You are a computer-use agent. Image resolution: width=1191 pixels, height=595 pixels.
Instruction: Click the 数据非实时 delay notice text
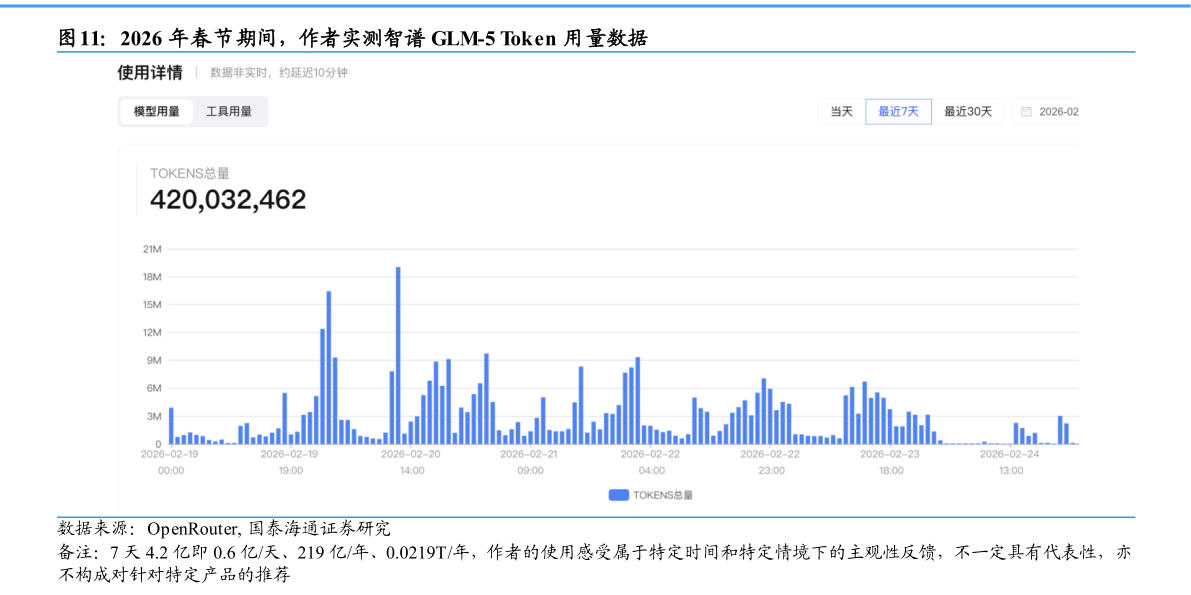tap(279, 73)
